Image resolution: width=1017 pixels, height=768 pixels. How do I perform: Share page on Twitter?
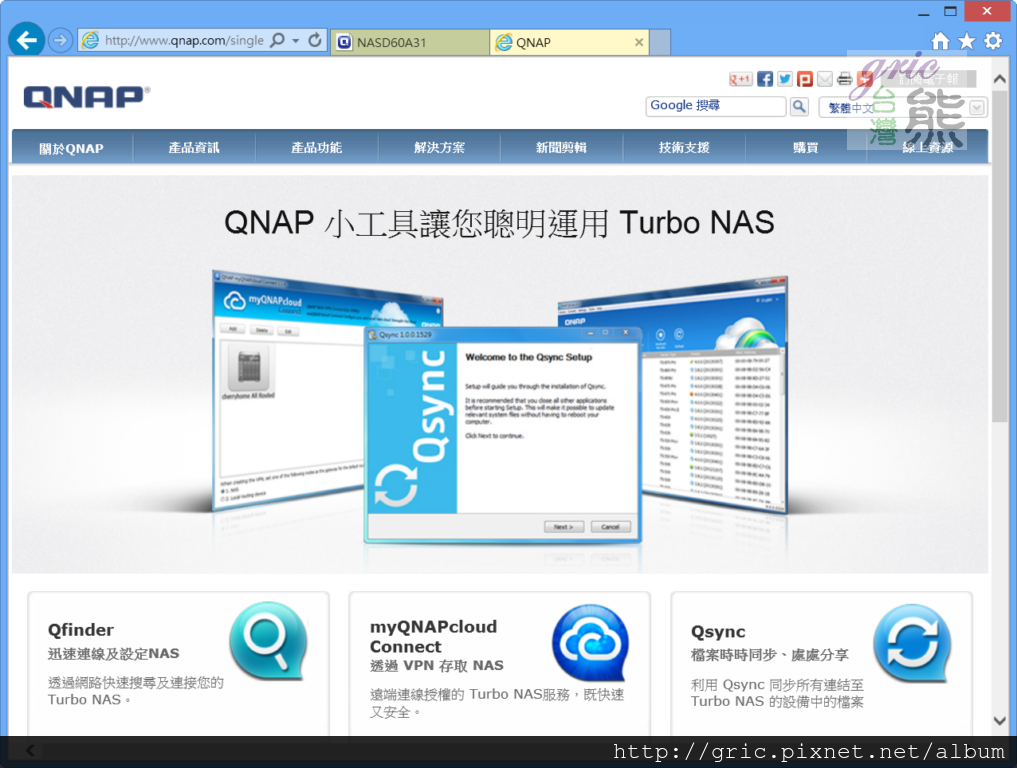coord(785,79)
